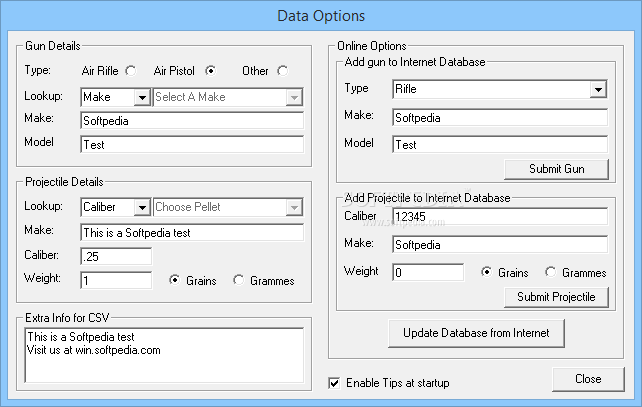Click the Submit Gun button
Image resolution: width=642 pixels, height=407 pixels.
pyautogui.click(x=557, y=169)
